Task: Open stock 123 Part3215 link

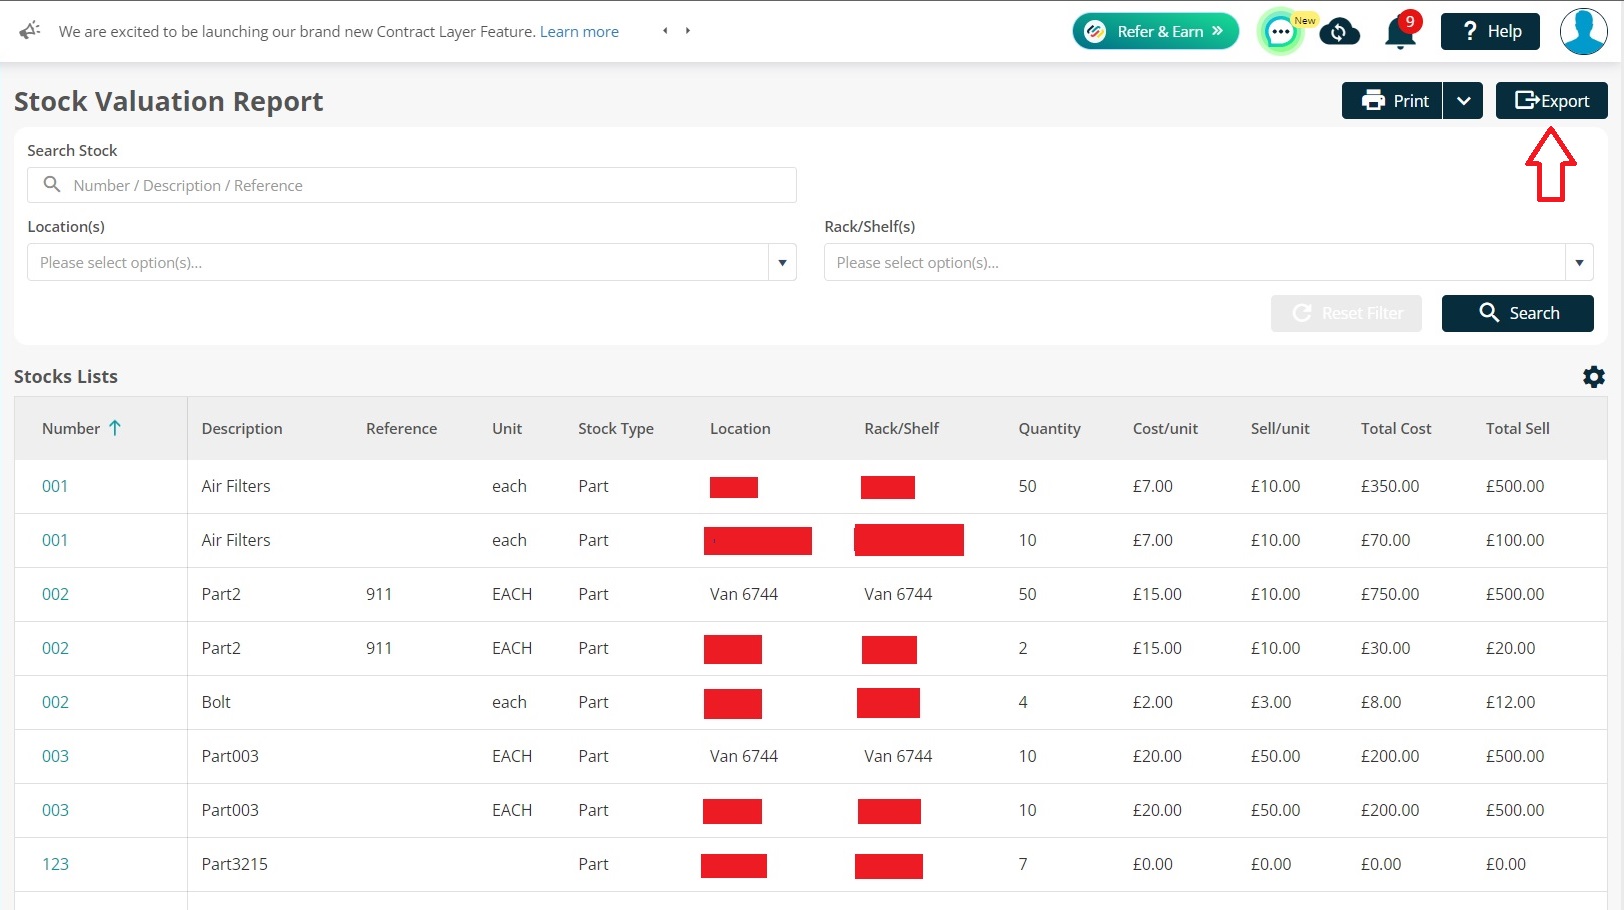Action: 55,864
